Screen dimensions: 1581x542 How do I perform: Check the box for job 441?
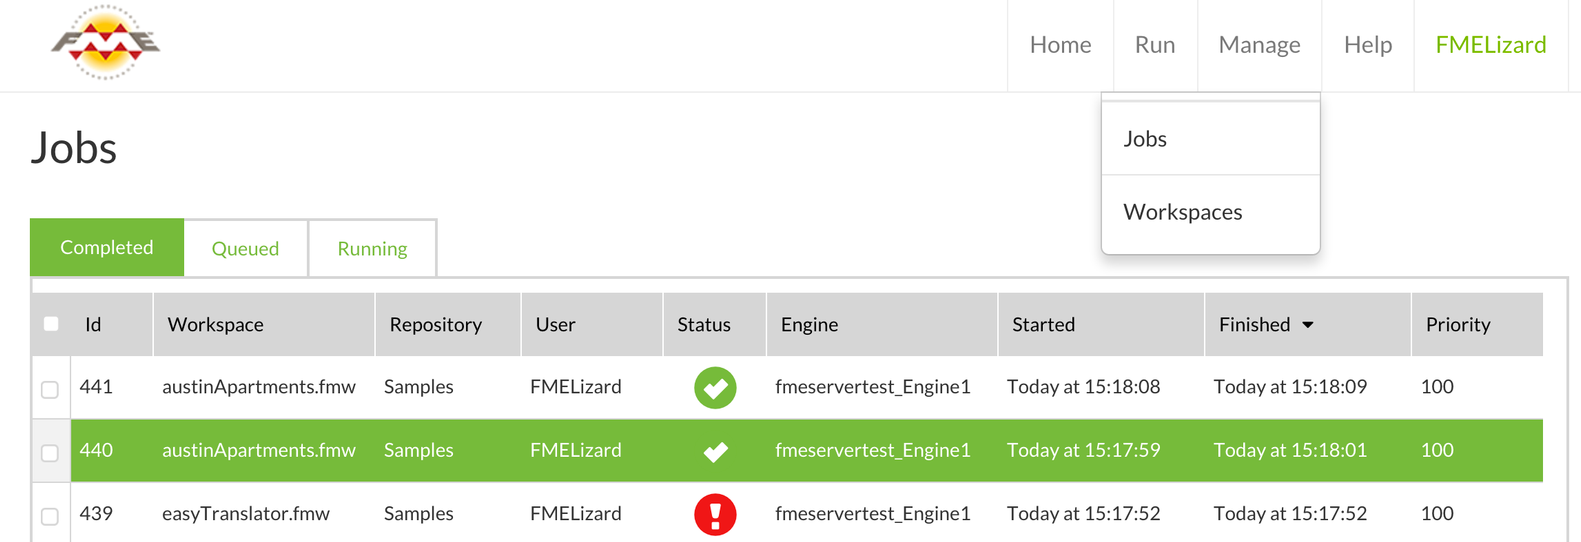[50, 389]
